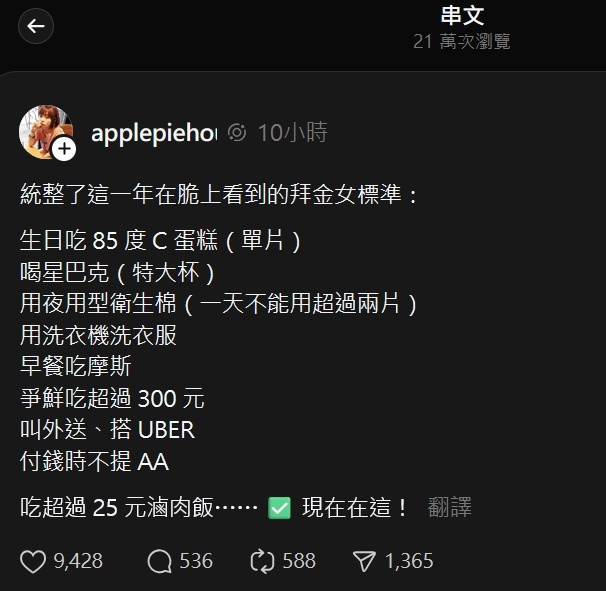The image size is (606, 591).
Task: Click the 串文 page title
Action: click(x=462, y=16)
